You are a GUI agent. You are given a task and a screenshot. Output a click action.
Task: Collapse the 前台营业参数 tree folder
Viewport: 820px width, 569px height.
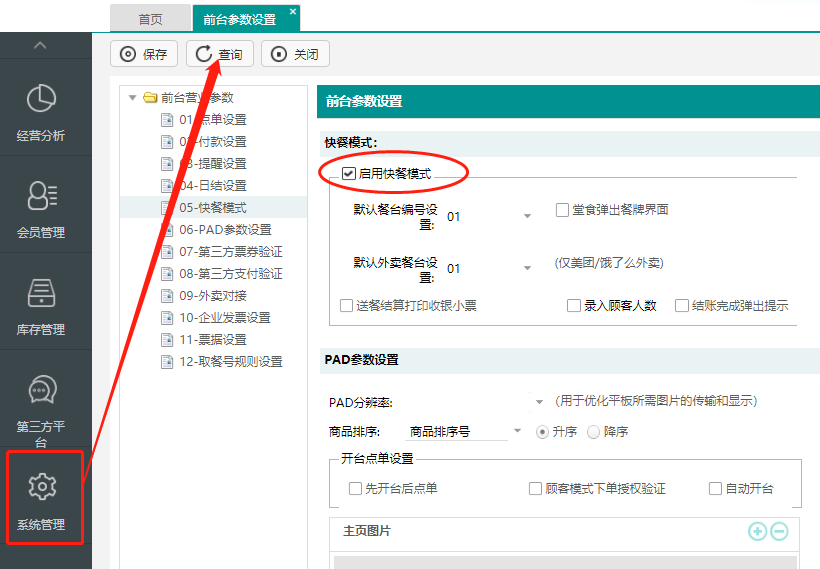click(x=133, y=98)
